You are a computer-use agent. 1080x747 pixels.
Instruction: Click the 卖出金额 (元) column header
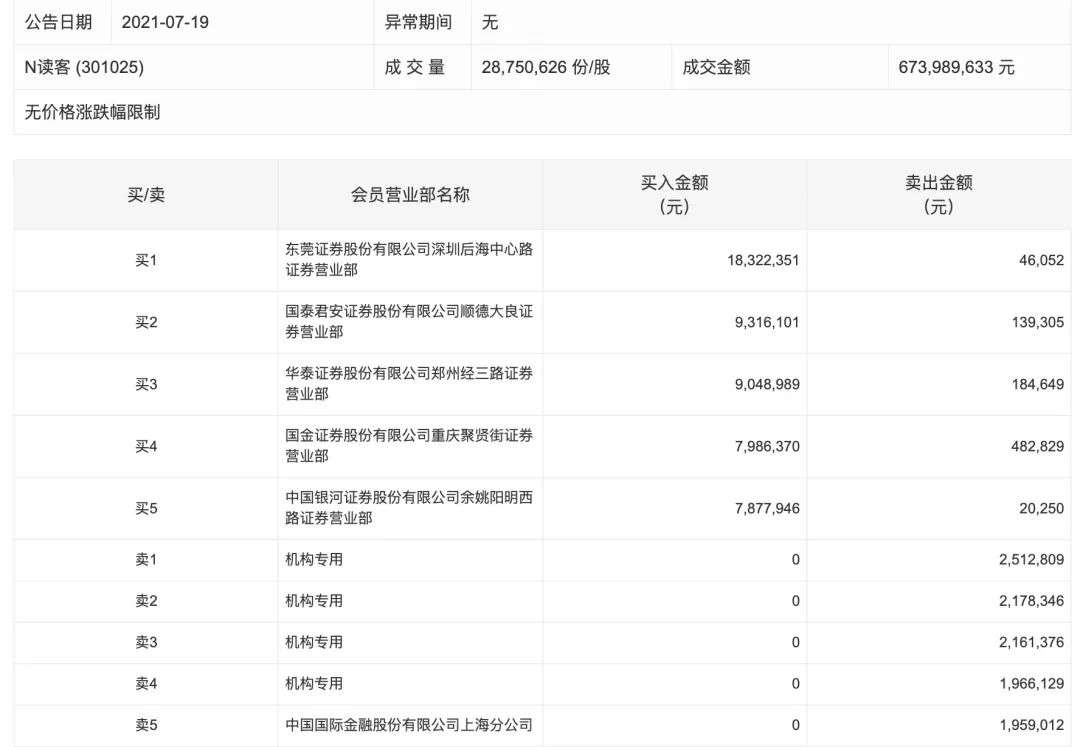click(x=939, y=194)
